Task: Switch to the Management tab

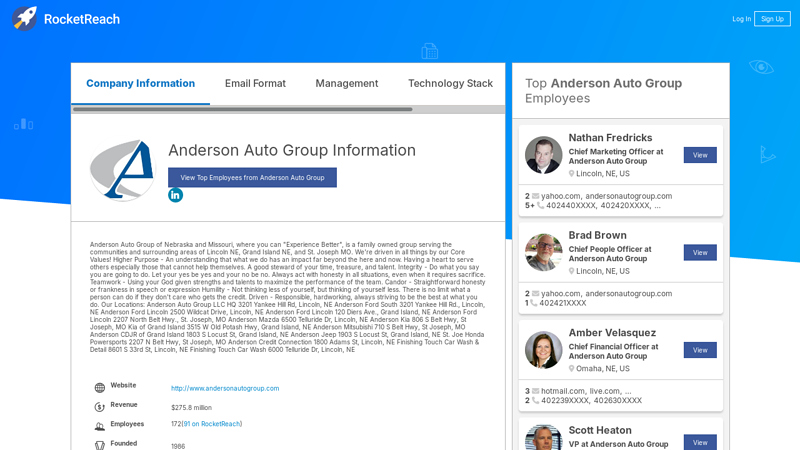Action: click(346, 83)
